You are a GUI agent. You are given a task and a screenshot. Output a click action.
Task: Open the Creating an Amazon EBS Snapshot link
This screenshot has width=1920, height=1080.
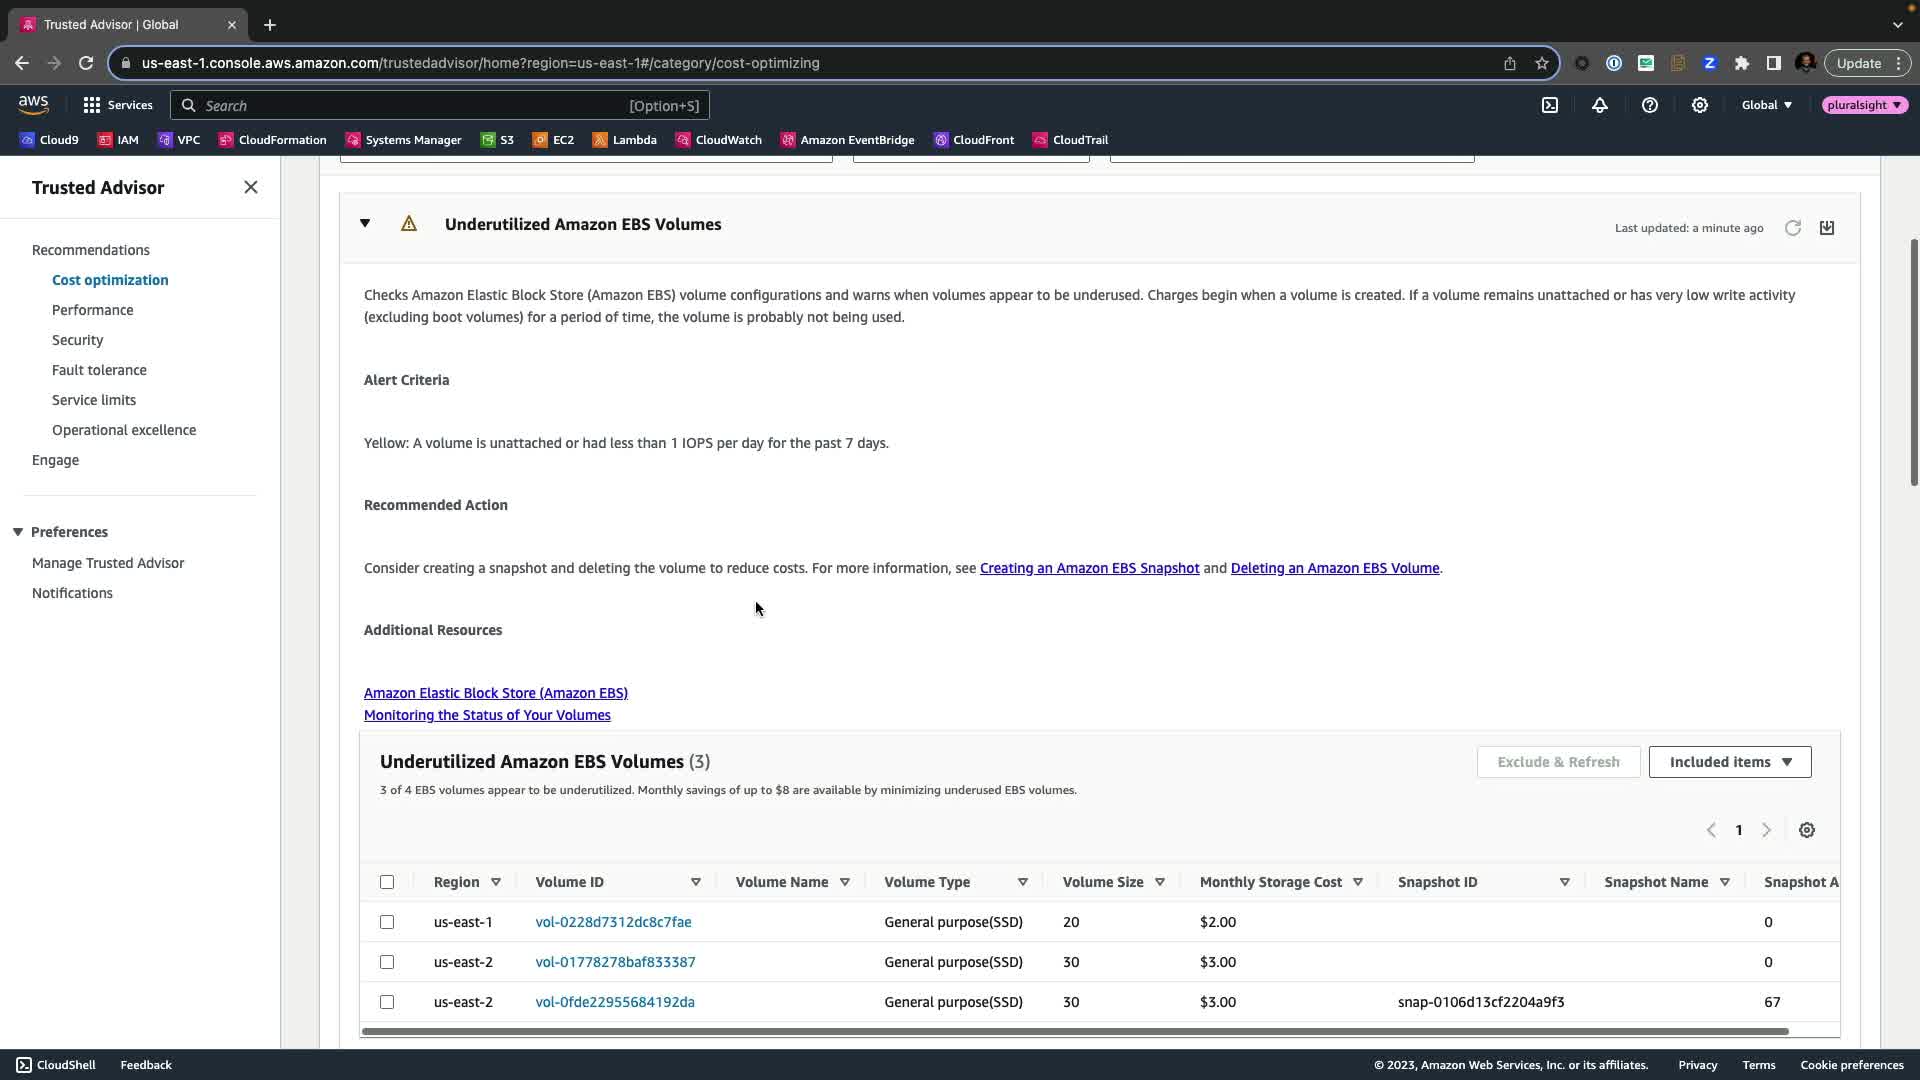click(x=1089, y=568)
